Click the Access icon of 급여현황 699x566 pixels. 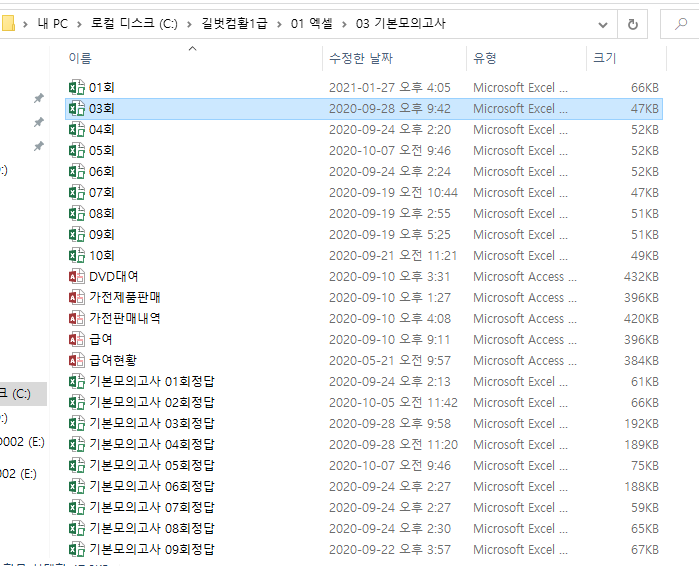76,361
